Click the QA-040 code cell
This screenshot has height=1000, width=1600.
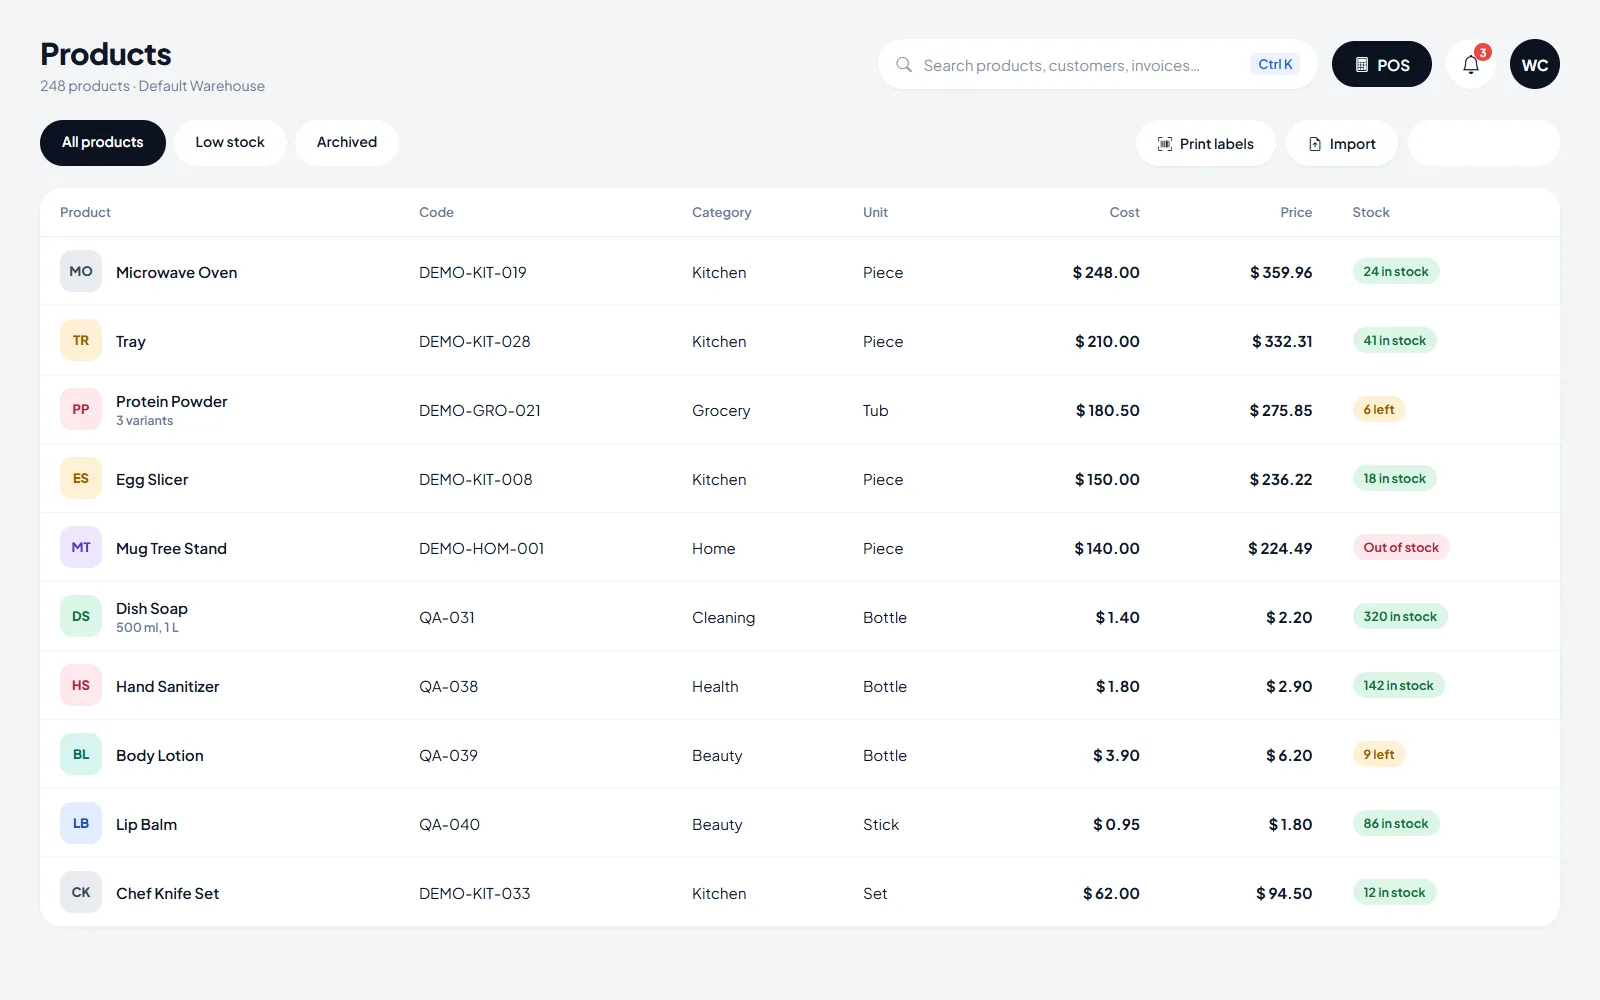point(450,824)
